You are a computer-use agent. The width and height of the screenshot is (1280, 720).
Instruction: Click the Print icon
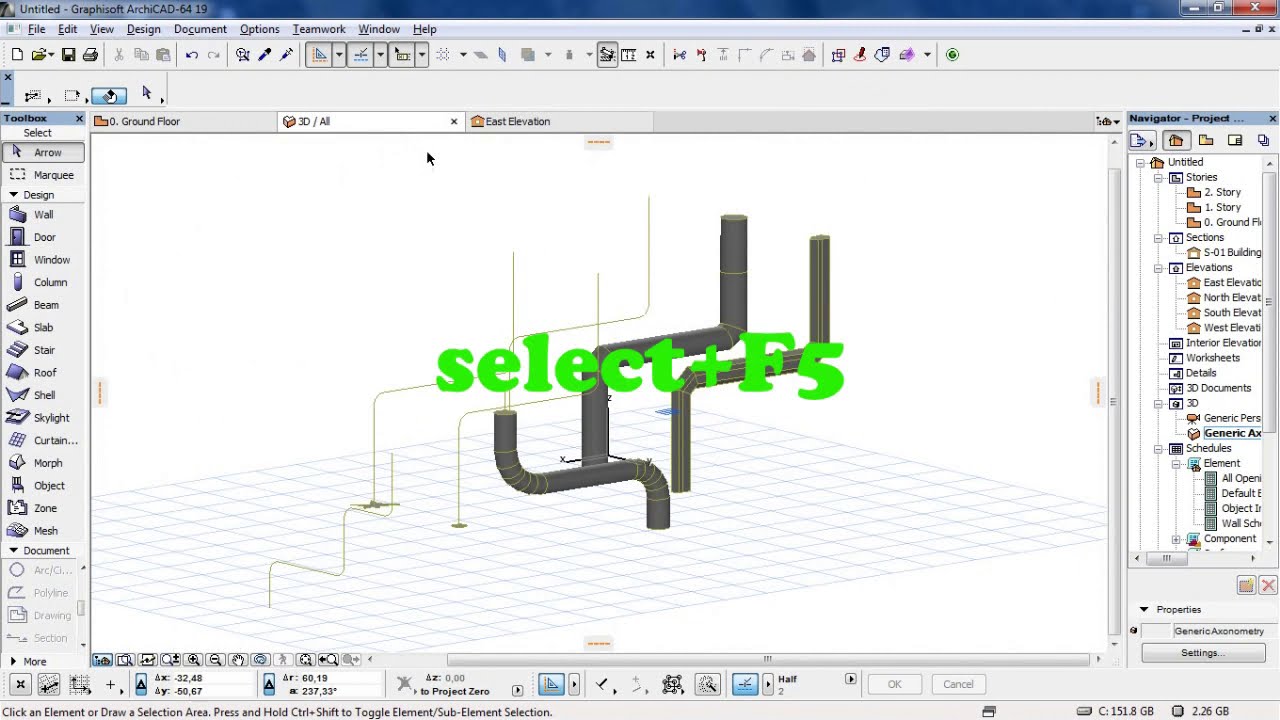[90, 55]
